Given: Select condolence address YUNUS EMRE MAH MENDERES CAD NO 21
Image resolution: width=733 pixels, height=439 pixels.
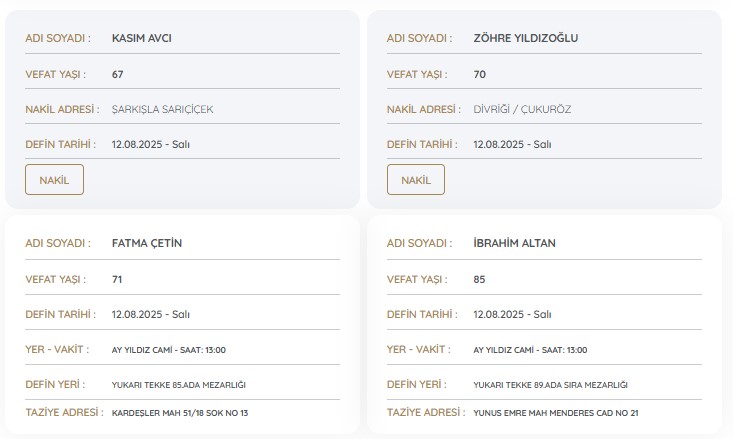Looking at the screenshot, I should [x=555, y=412].
